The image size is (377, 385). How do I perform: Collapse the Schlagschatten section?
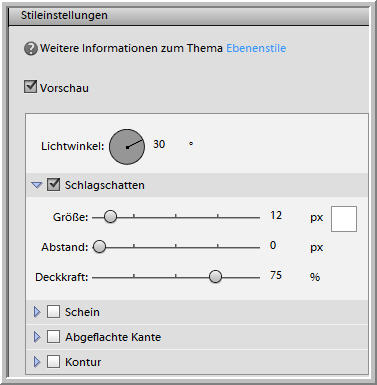click(x=37, y=185)
